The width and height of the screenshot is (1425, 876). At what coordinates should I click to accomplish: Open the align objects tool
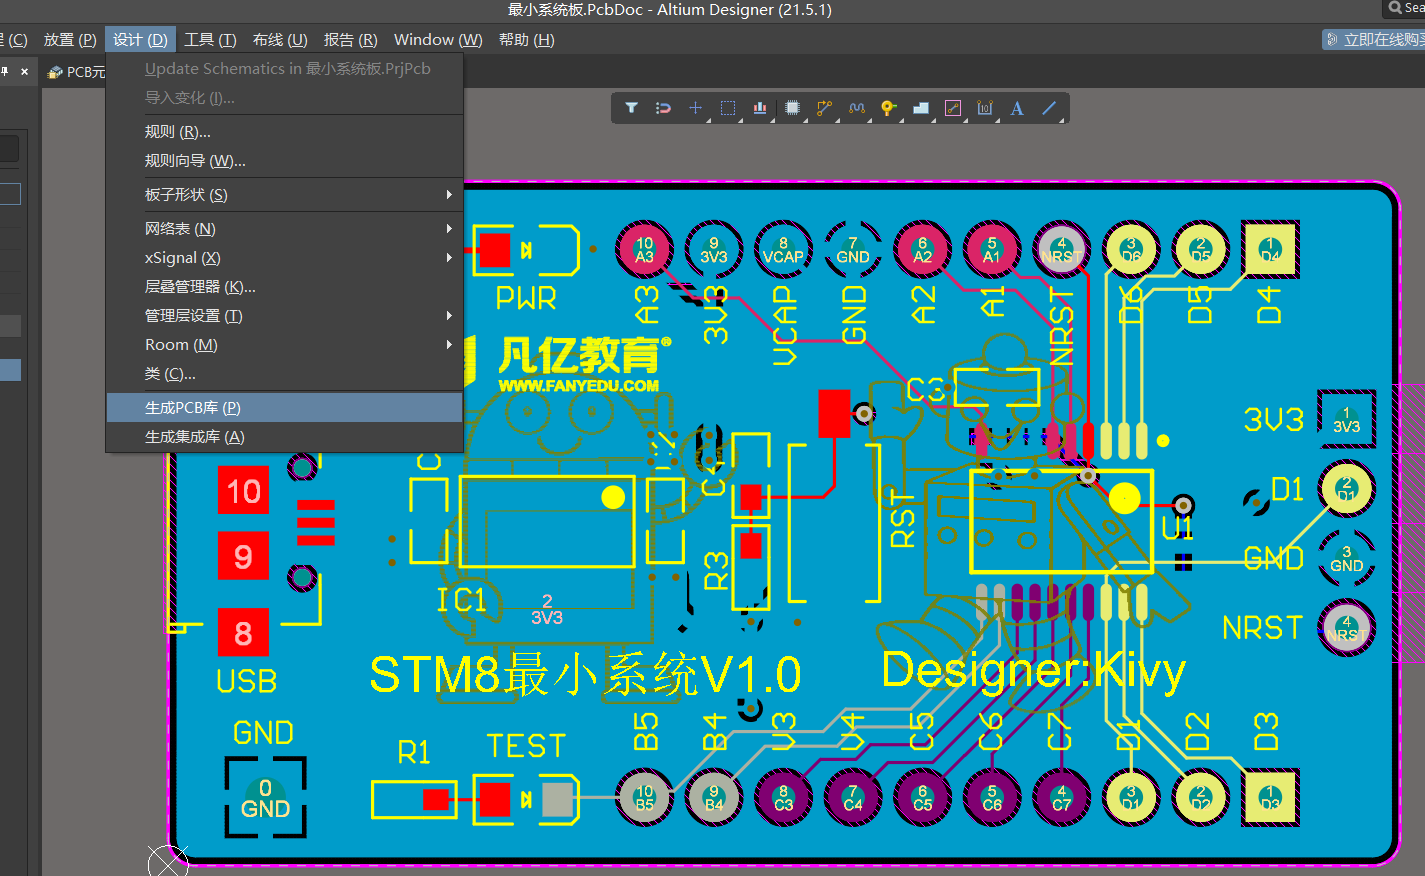(760, 108)
